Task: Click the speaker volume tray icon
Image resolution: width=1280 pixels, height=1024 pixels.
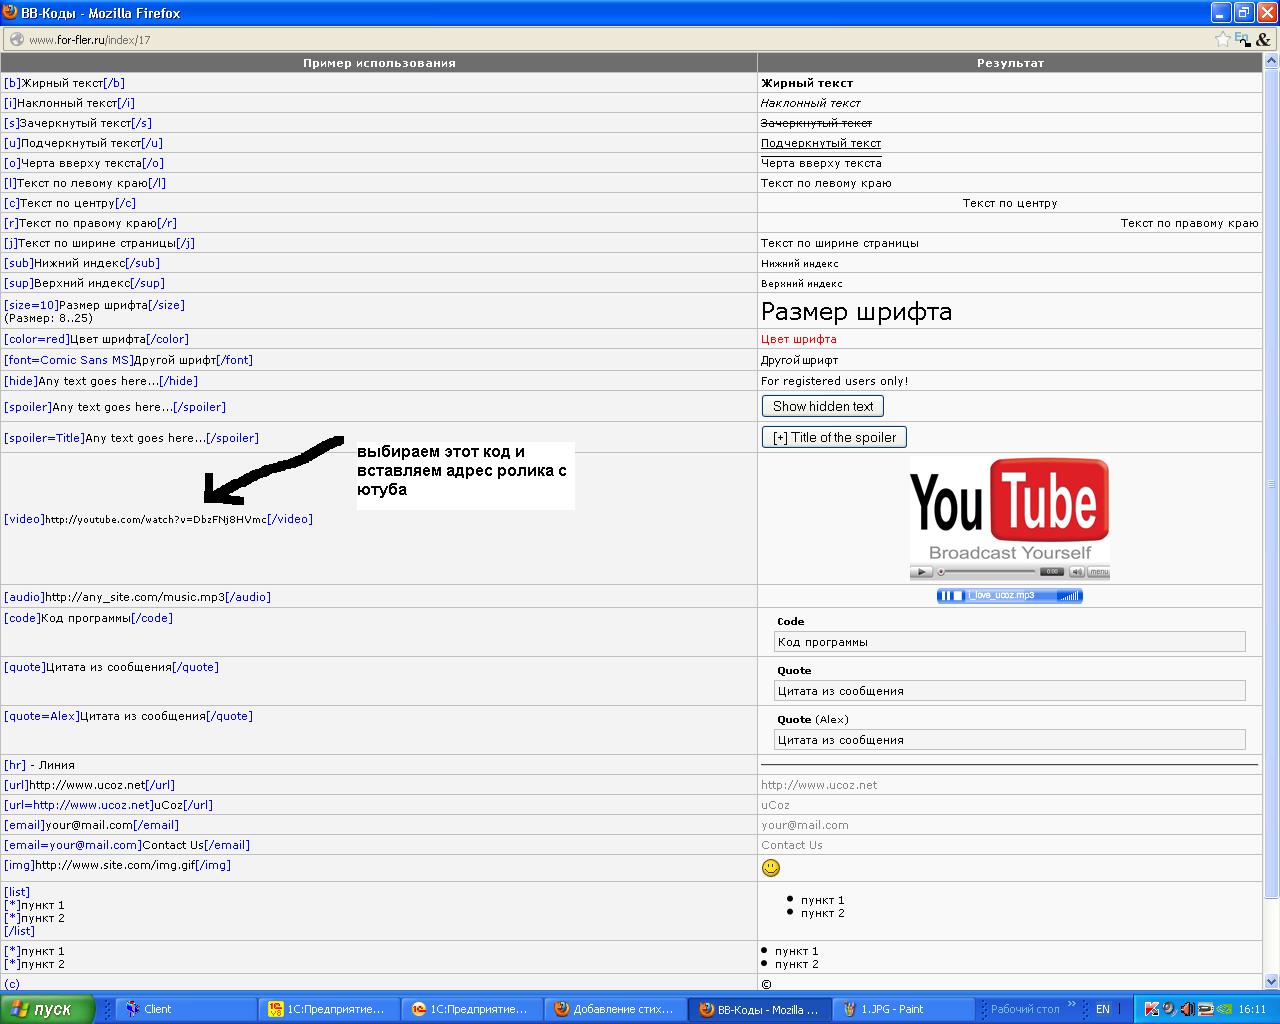Action: point(1187,1009)
